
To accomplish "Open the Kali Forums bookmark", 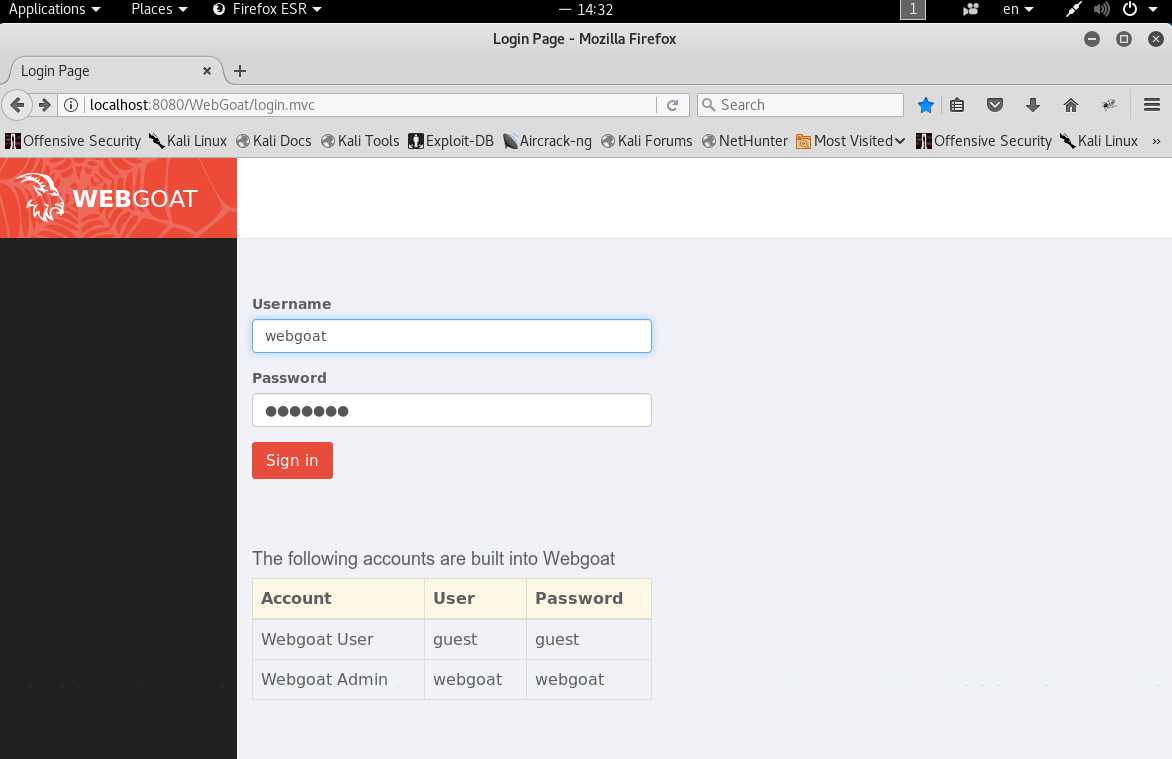I will 647,141.
